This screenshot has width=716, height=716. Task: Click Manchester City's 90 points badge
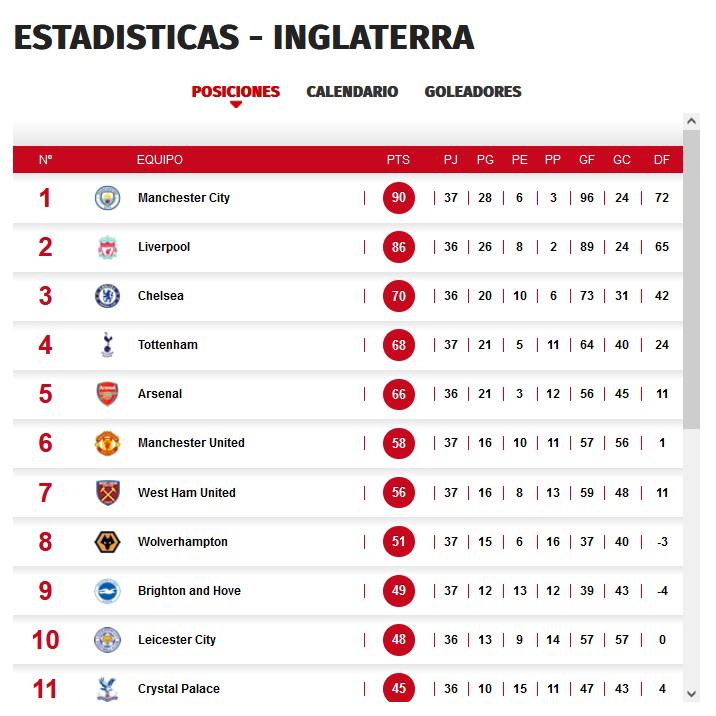click(x=399, y=198)
